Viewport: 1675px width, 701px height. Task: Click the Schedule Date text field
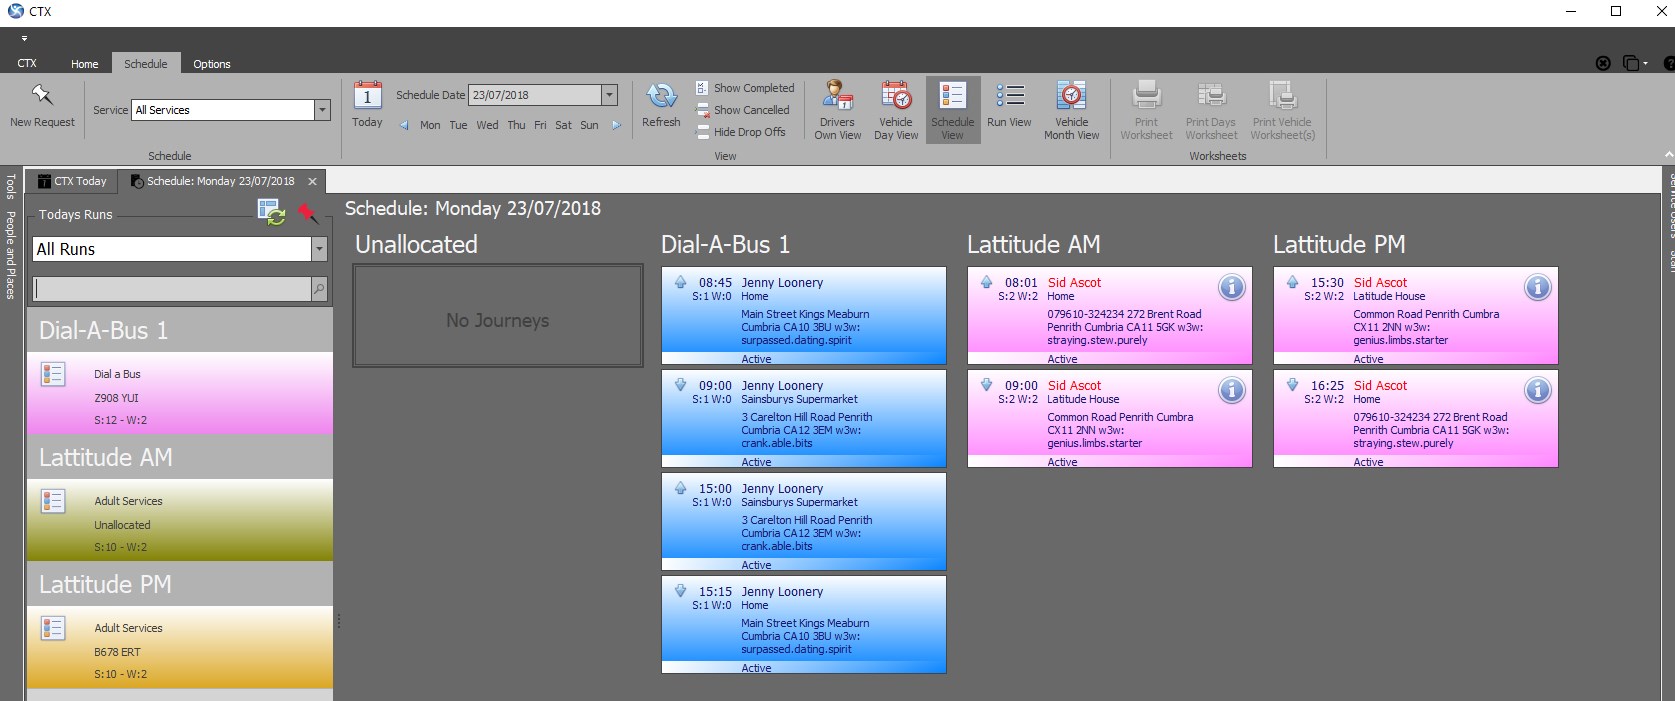[535, 95]
